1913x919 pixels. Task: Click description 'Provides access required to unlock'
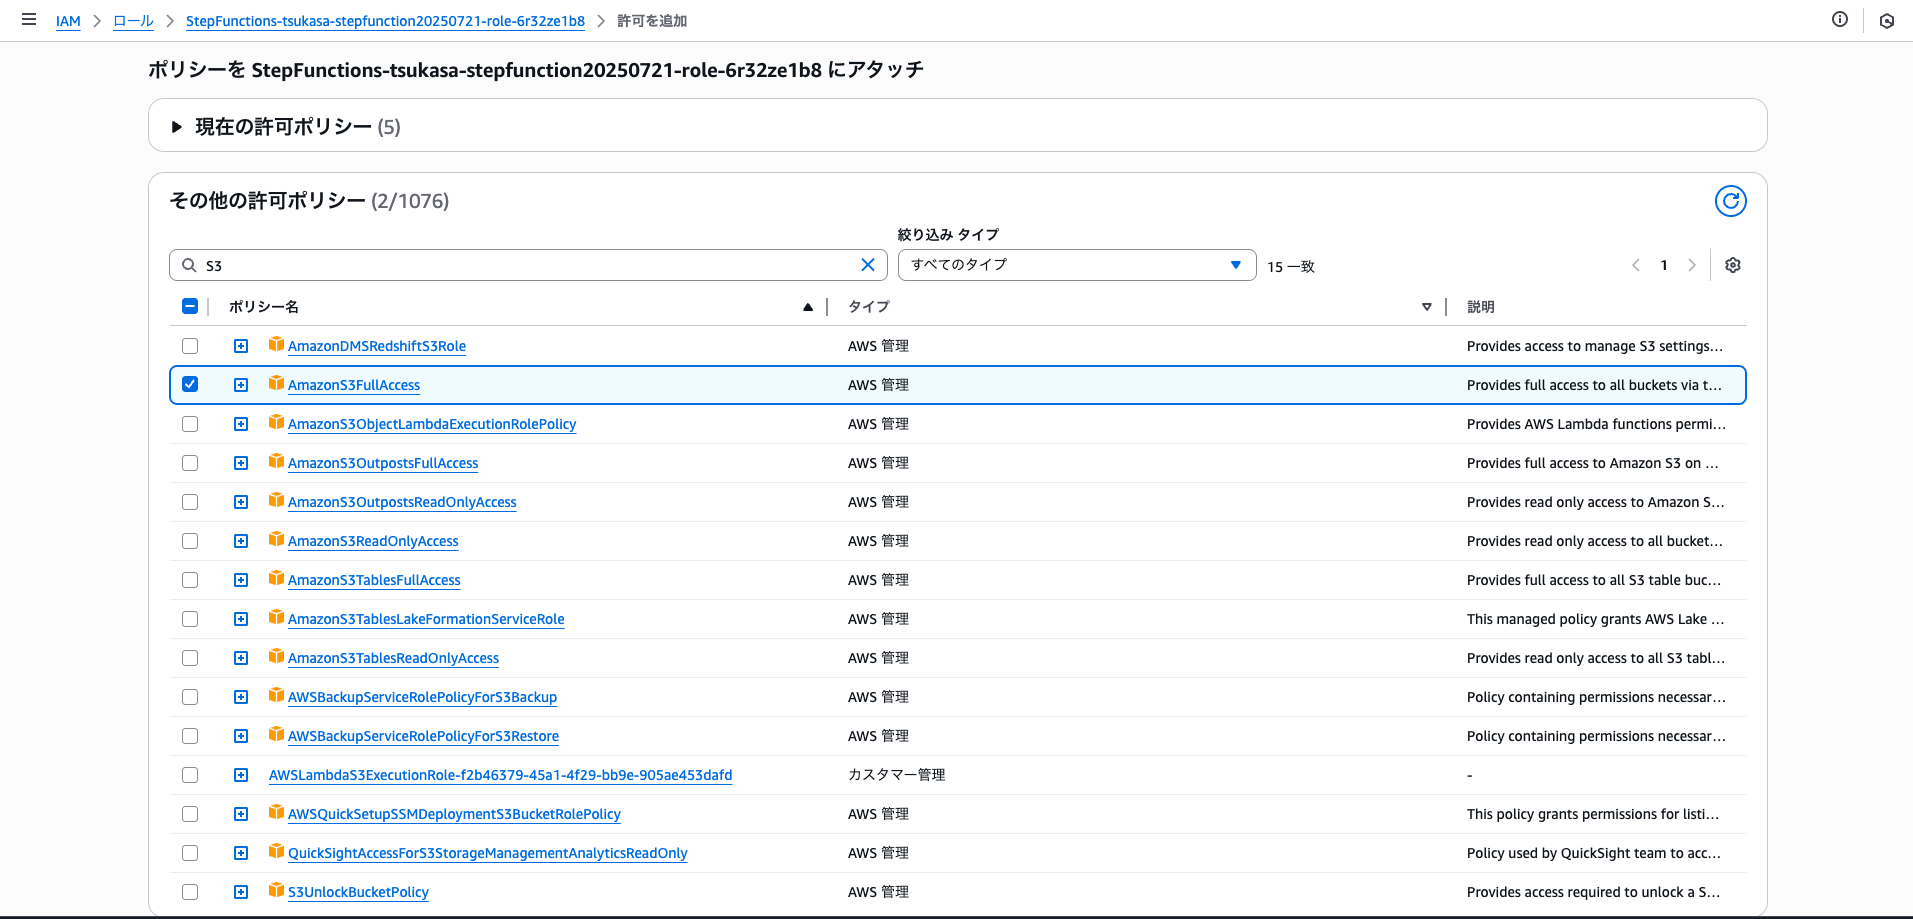point(1593,892)
